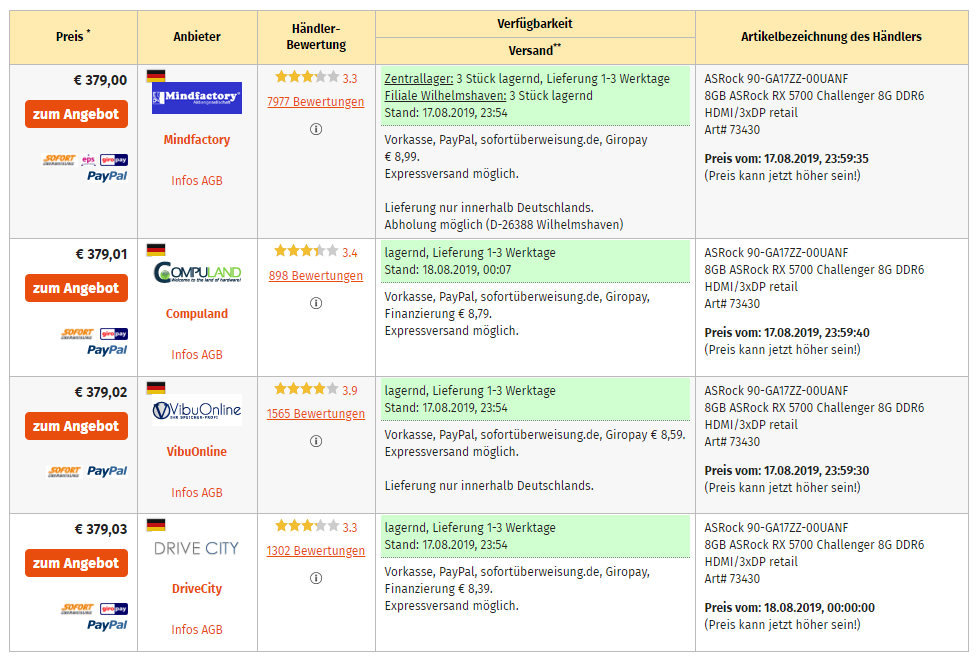Open the € 379,02 offer via zum Angebot

coord(76,426)
